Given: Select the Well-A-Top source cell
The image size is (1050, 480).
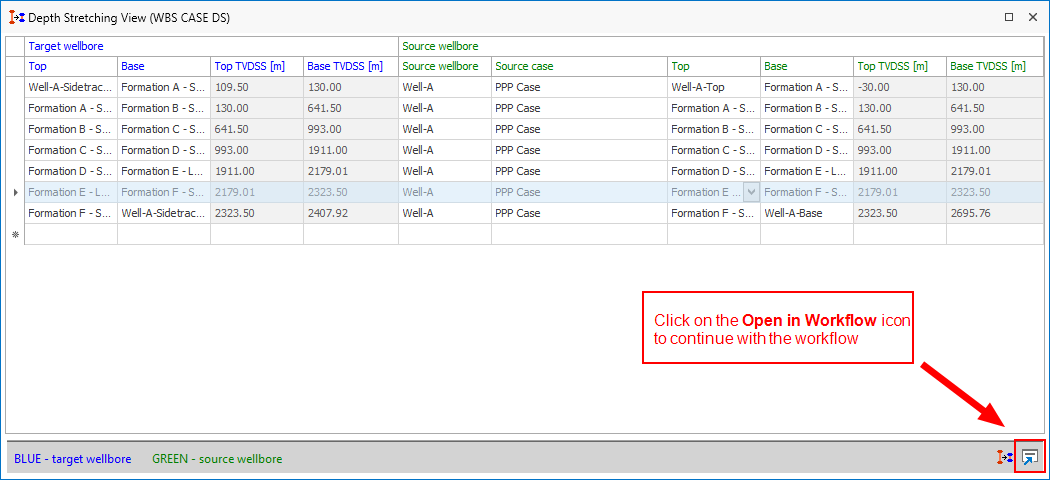Looking at the screenshot, I should [713, 87].
